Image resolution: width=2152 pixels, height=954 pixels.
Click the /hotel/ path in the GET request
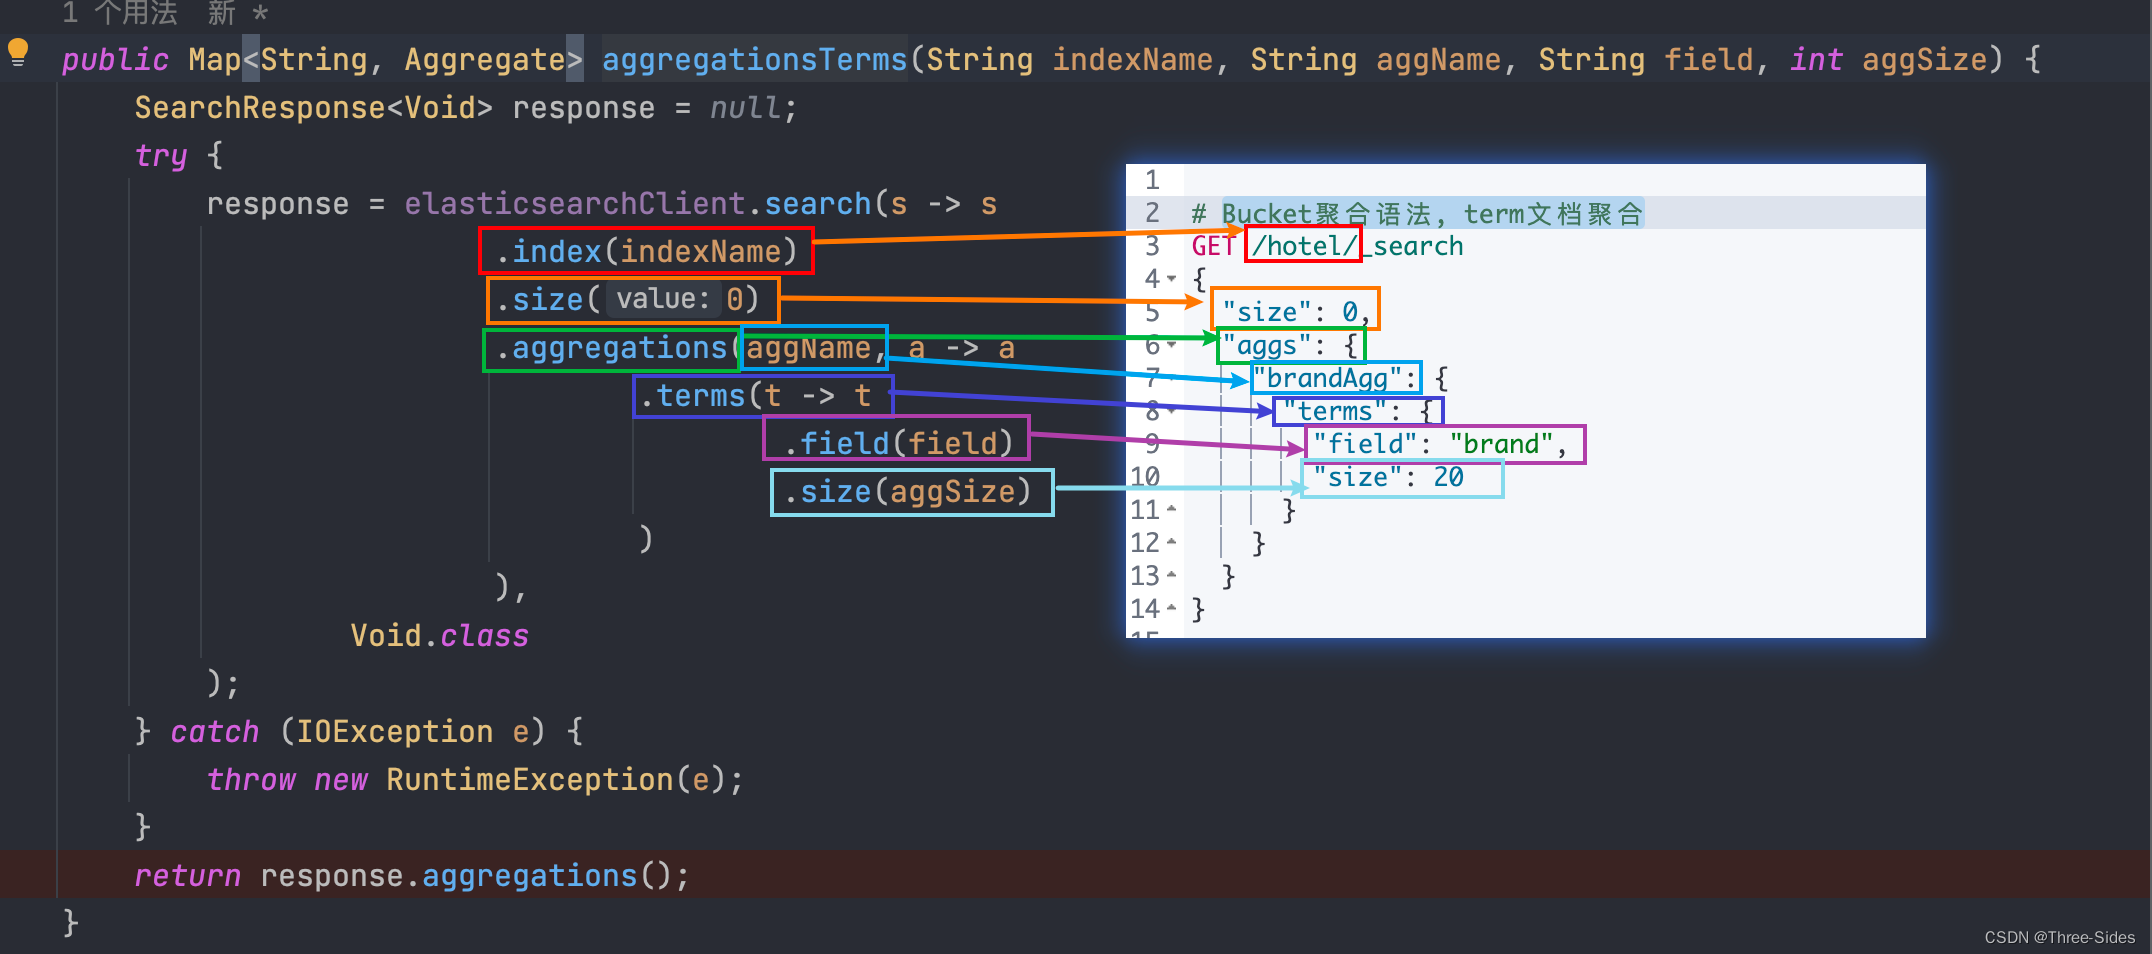(1302, 245)
